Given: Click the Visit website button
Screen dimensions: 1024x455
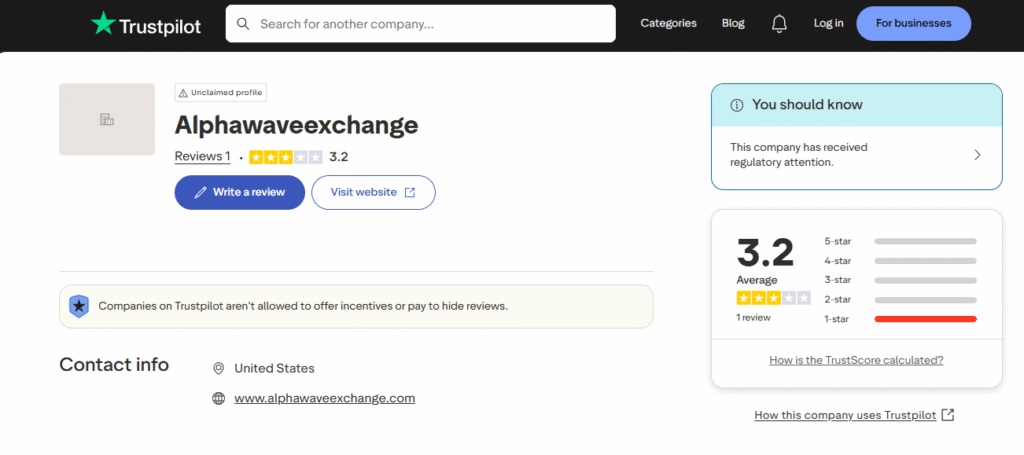Looking at the screenshot, I should [373, 192].
